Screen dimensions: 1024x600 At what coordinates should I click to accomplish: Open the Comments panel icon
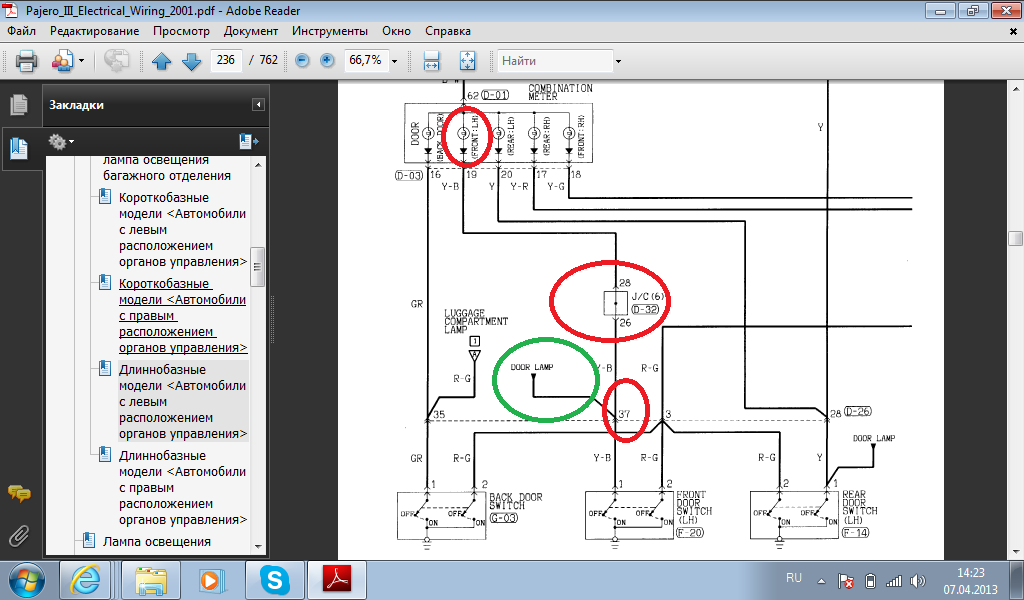pos(18,493)
